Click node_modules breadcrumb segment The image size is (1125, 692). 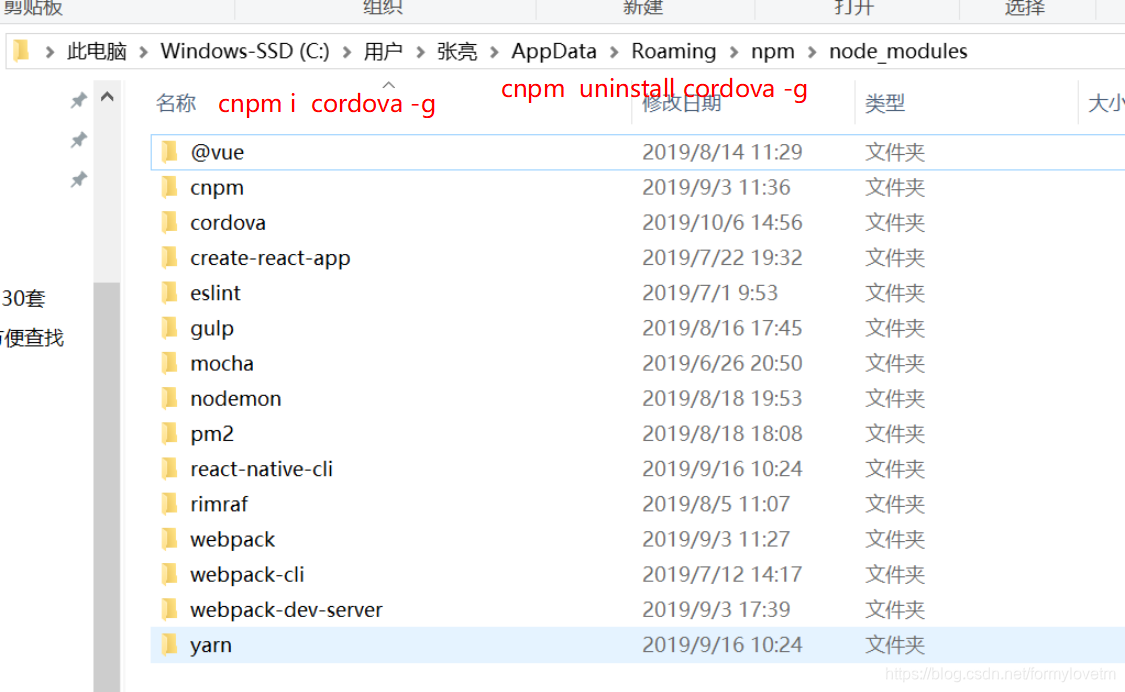click(x=898, y=52)
